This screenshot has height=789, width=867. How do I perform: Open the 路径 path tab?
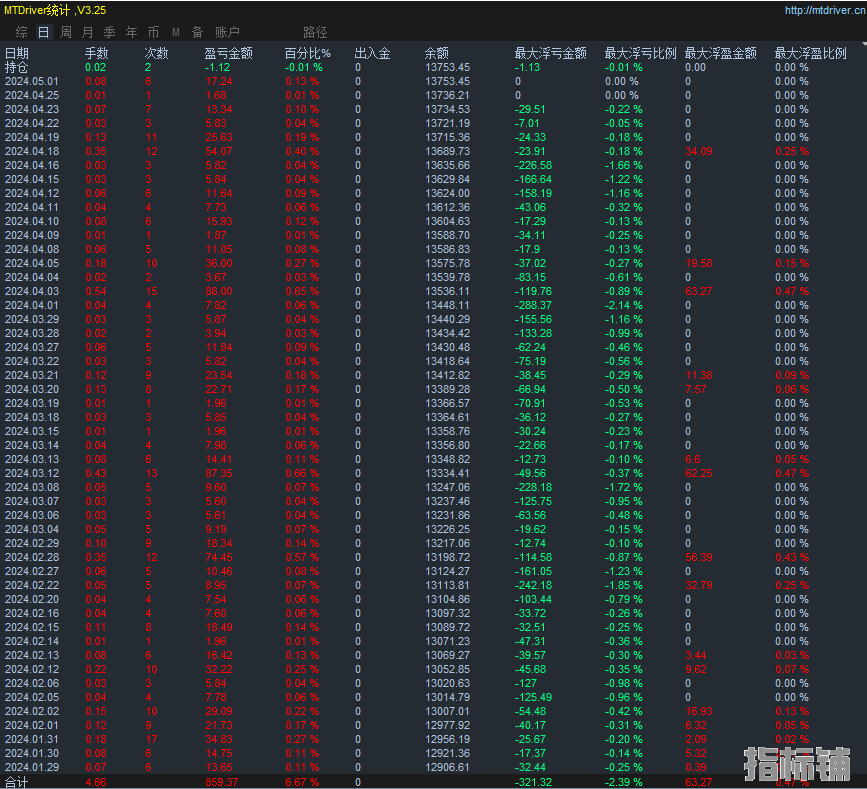point(315,32)
